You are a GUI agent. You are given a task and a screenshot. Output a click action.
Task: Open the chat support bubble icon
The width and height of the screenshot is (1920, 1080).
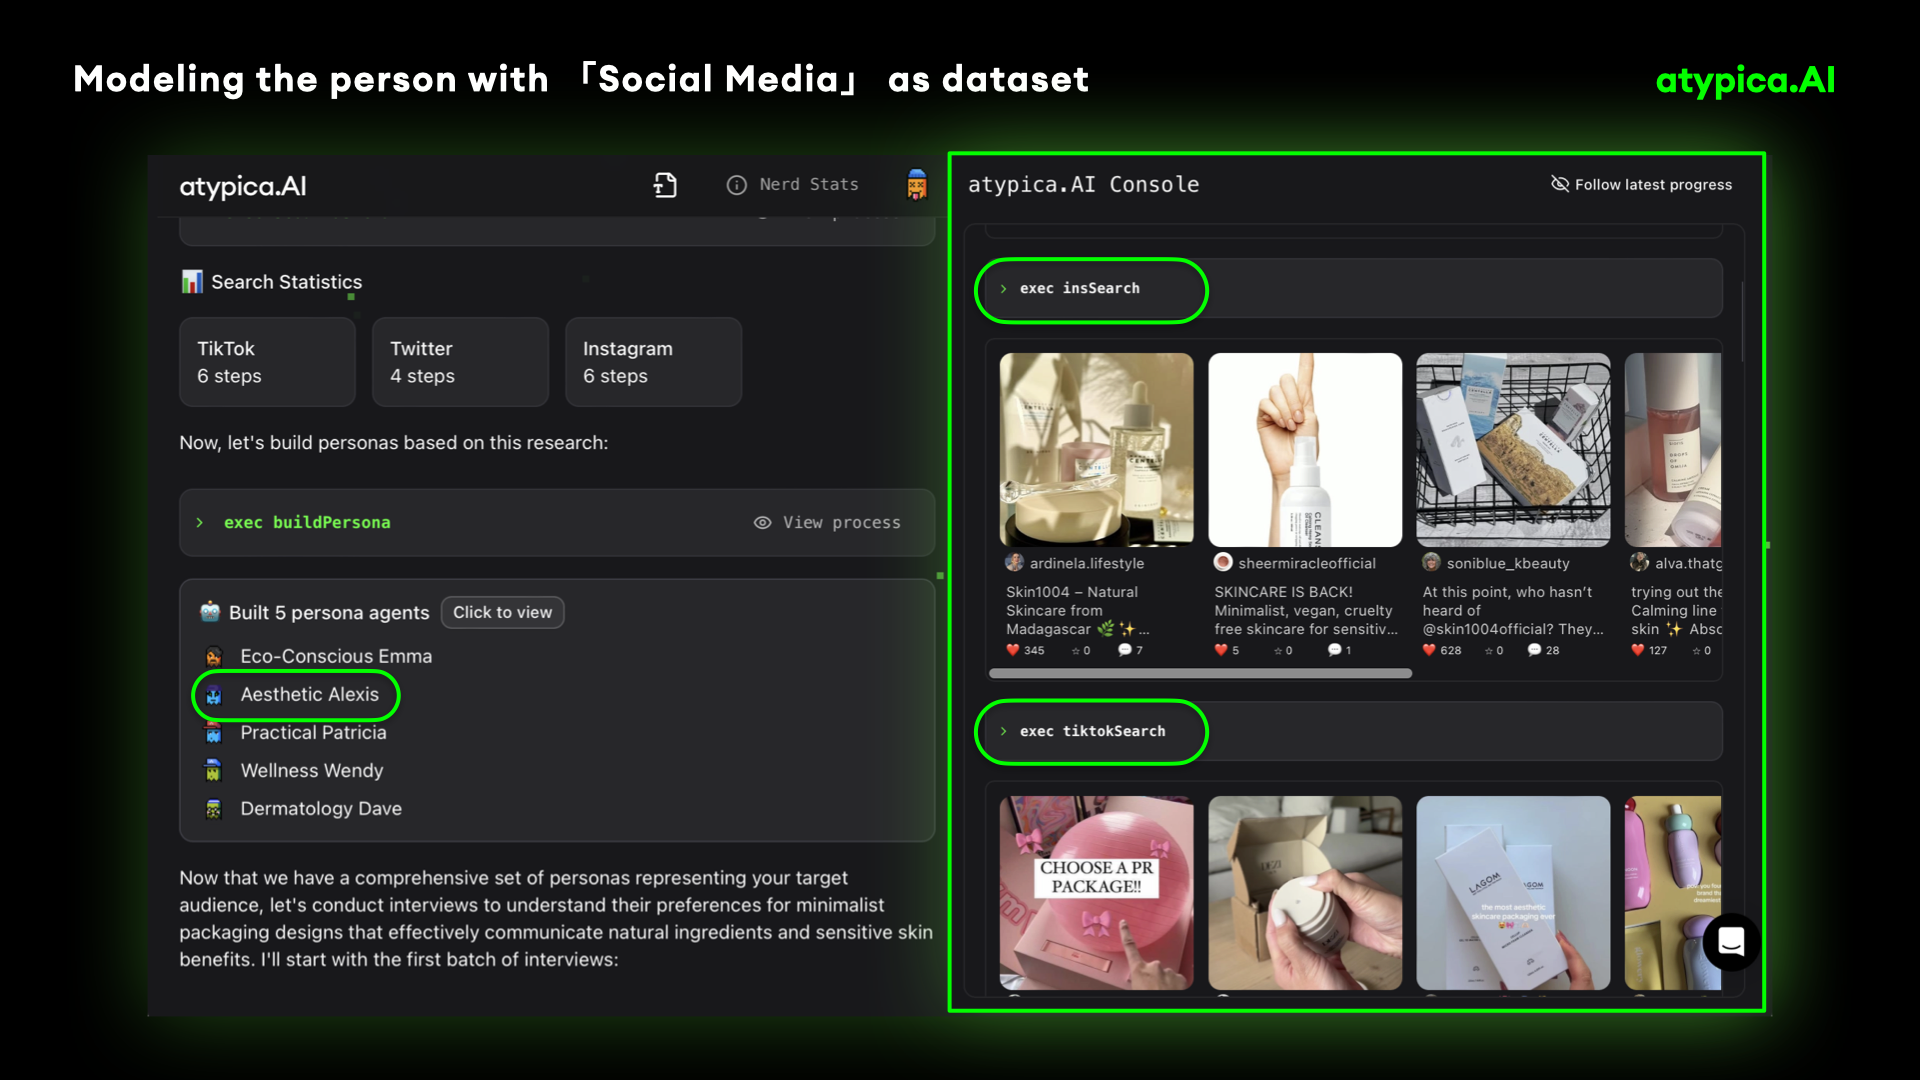[1731, 941]
